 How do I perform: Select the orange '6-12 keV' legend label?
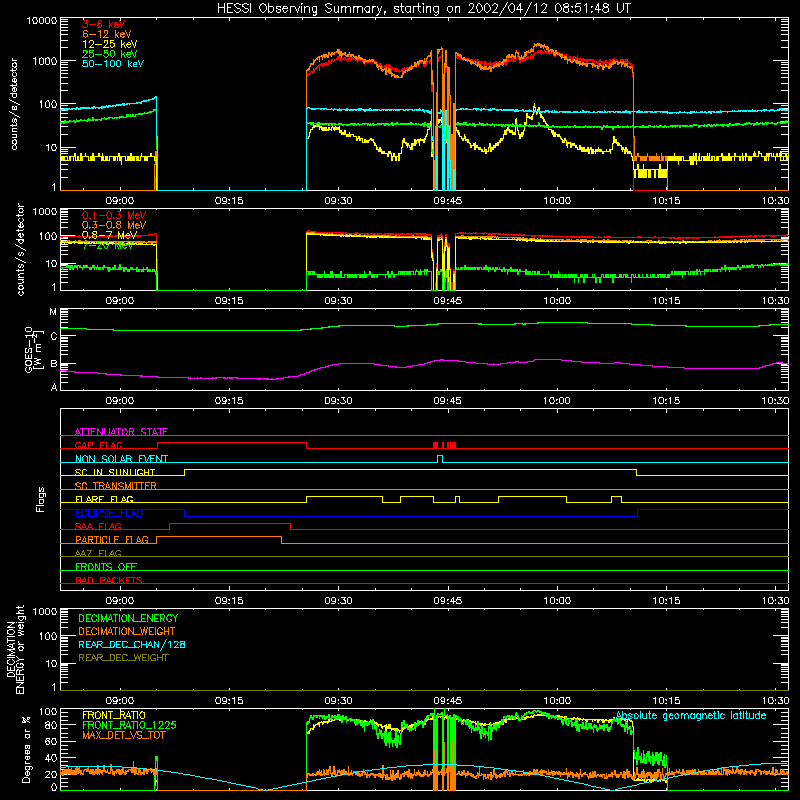coord(107,34)
